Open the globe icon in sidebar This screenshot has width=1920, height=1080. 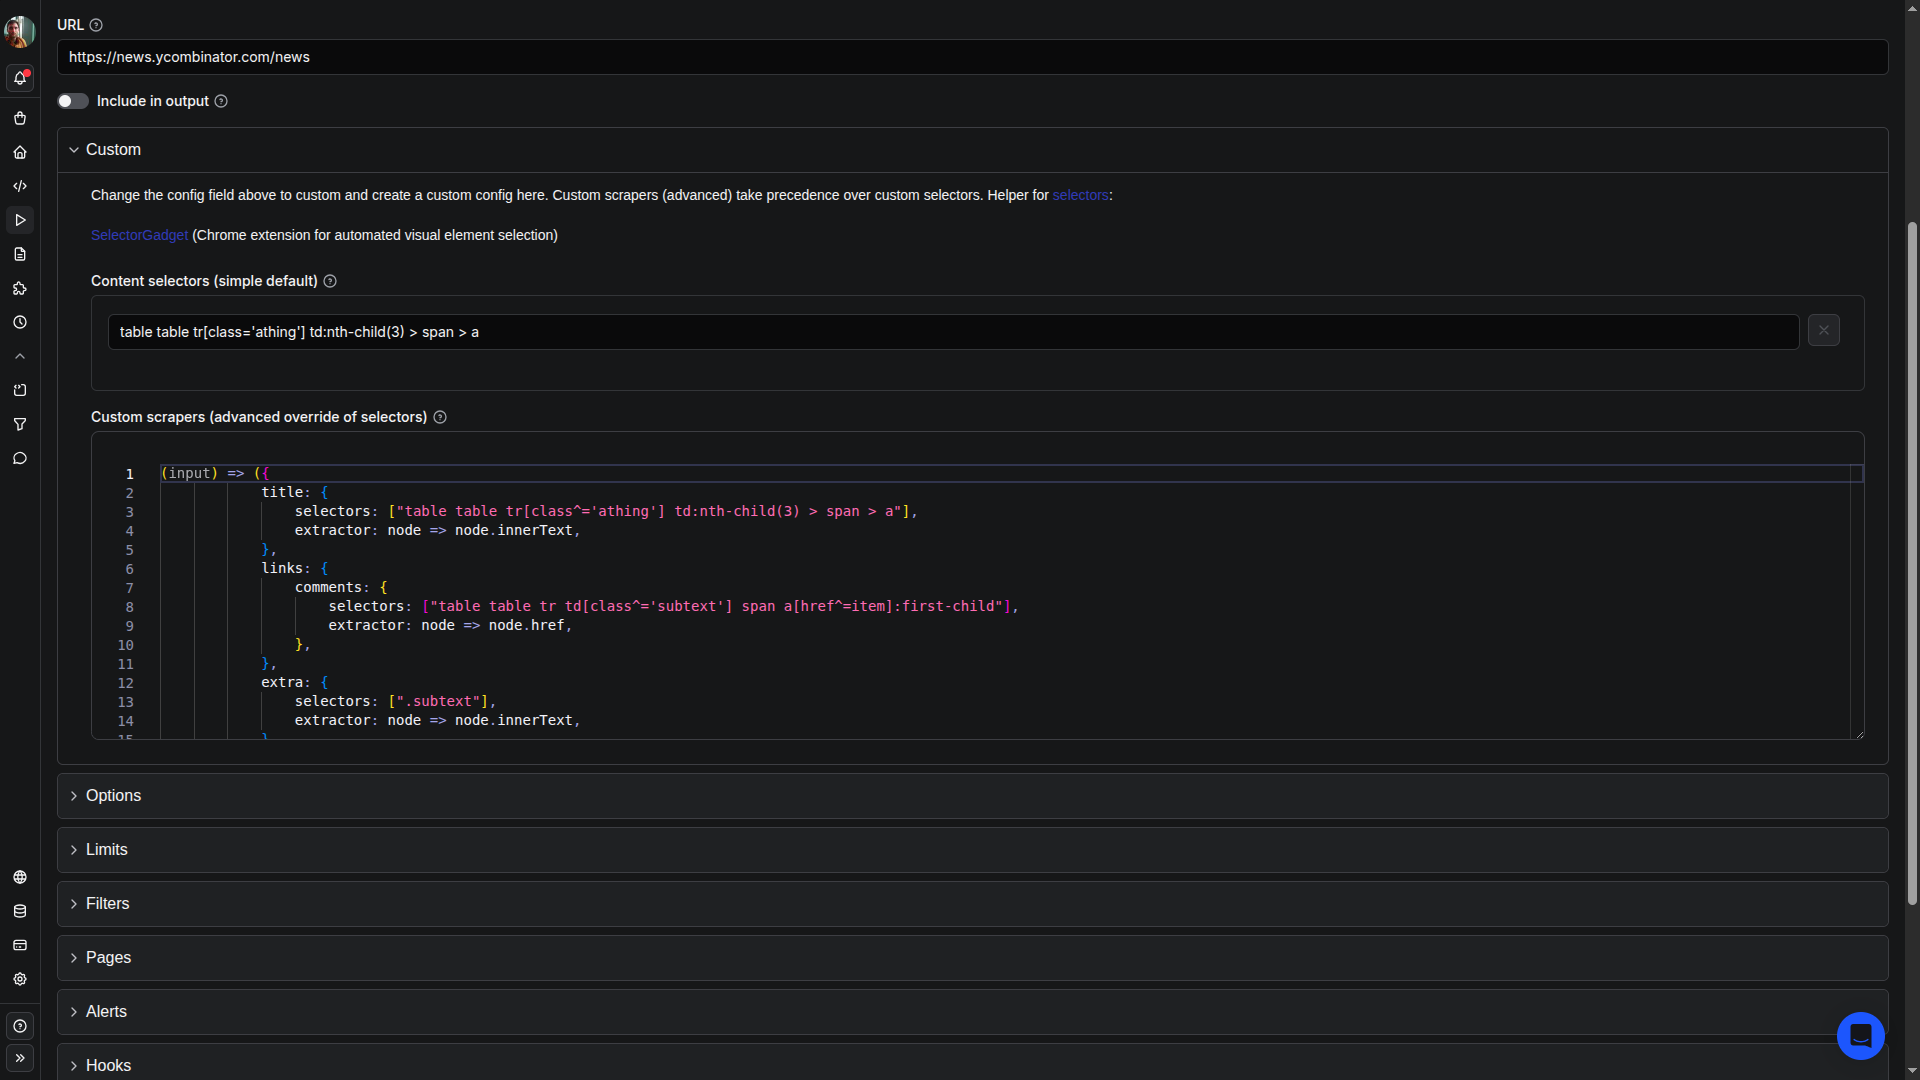(20, 877)
